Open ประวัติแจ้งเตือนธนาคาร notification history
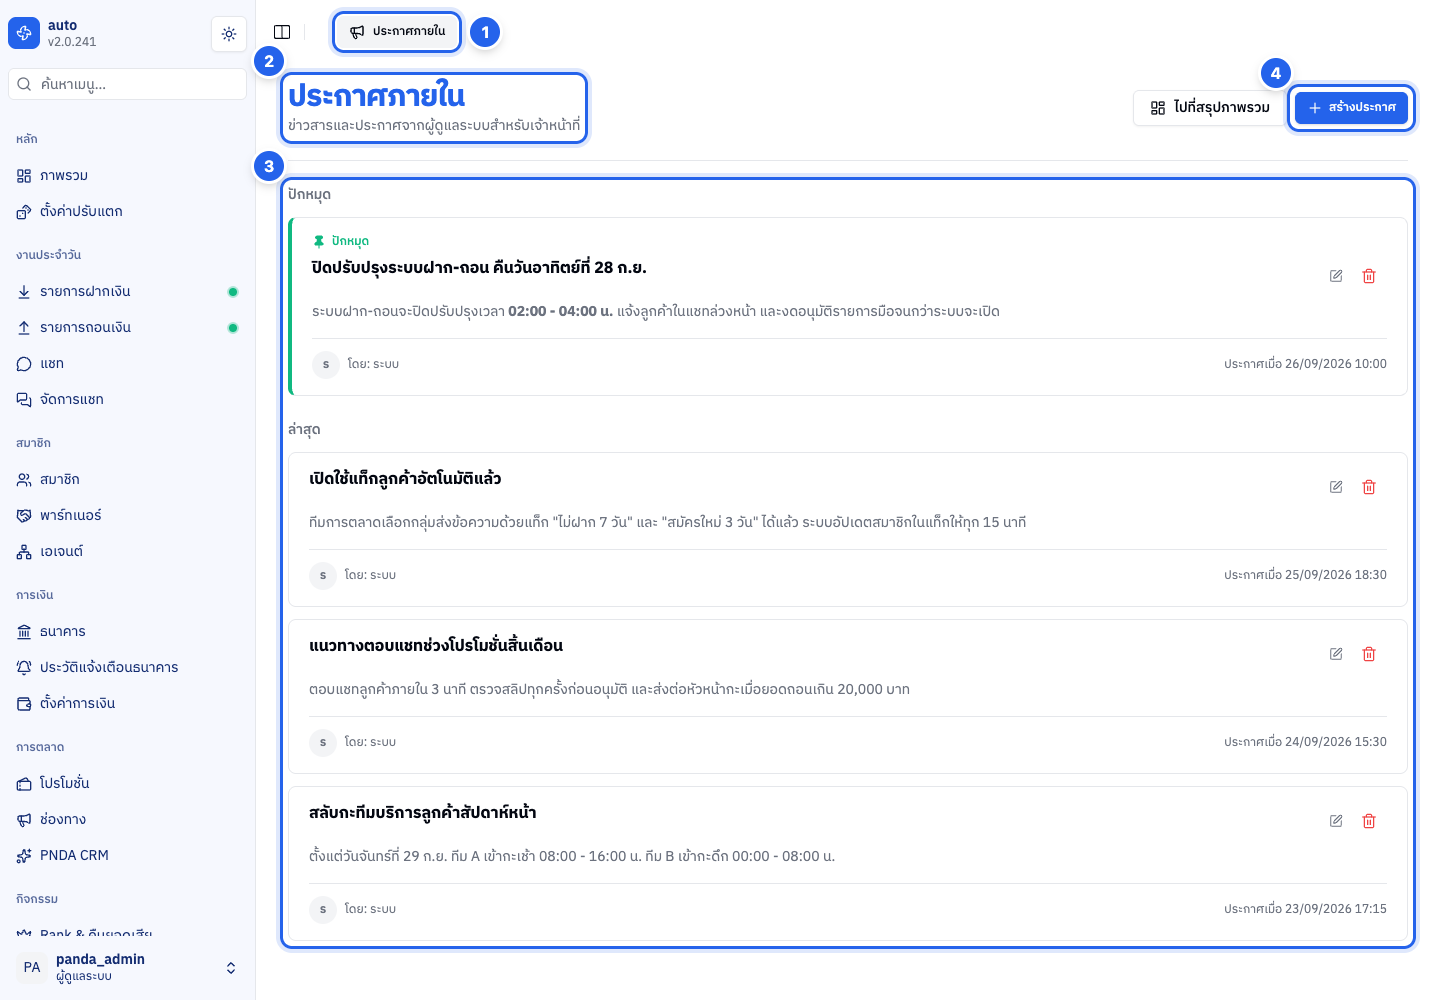 (x=128, y=668)
